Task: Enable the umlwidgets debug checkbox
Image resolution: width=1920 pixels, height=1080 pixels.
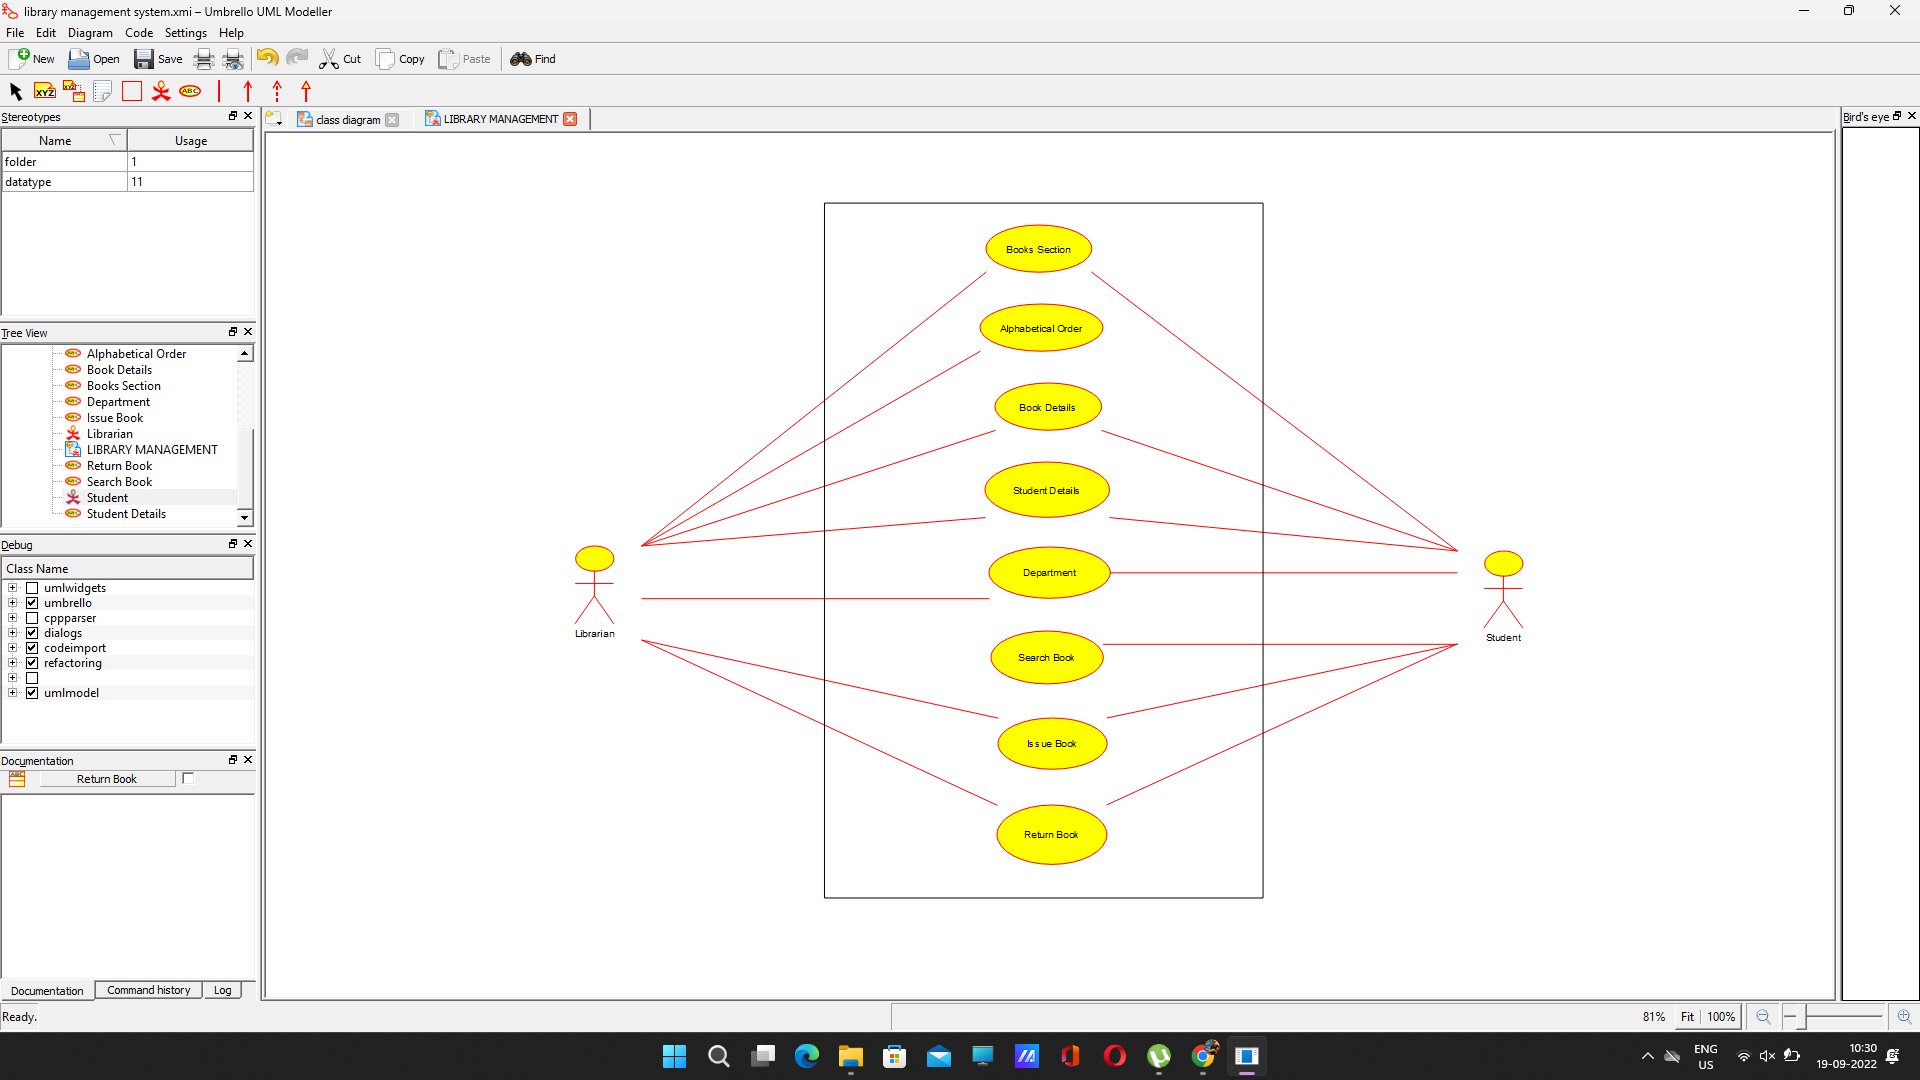Action: click(x=32, y=588)
